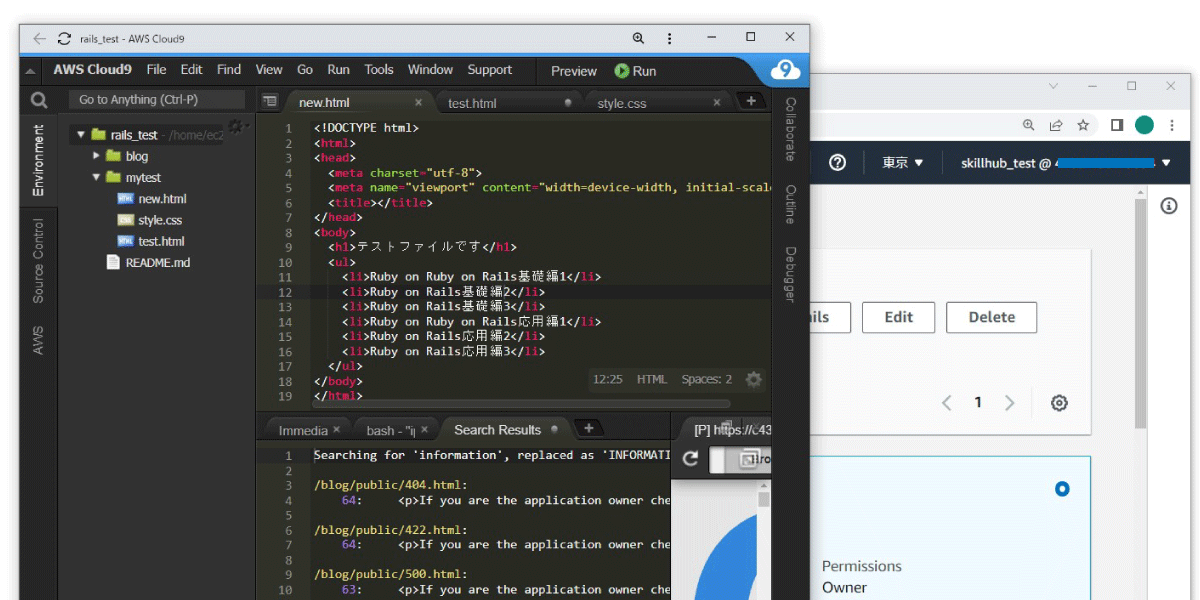
Task: Open the Source Control side panel
Action: [x=38, y=261]
